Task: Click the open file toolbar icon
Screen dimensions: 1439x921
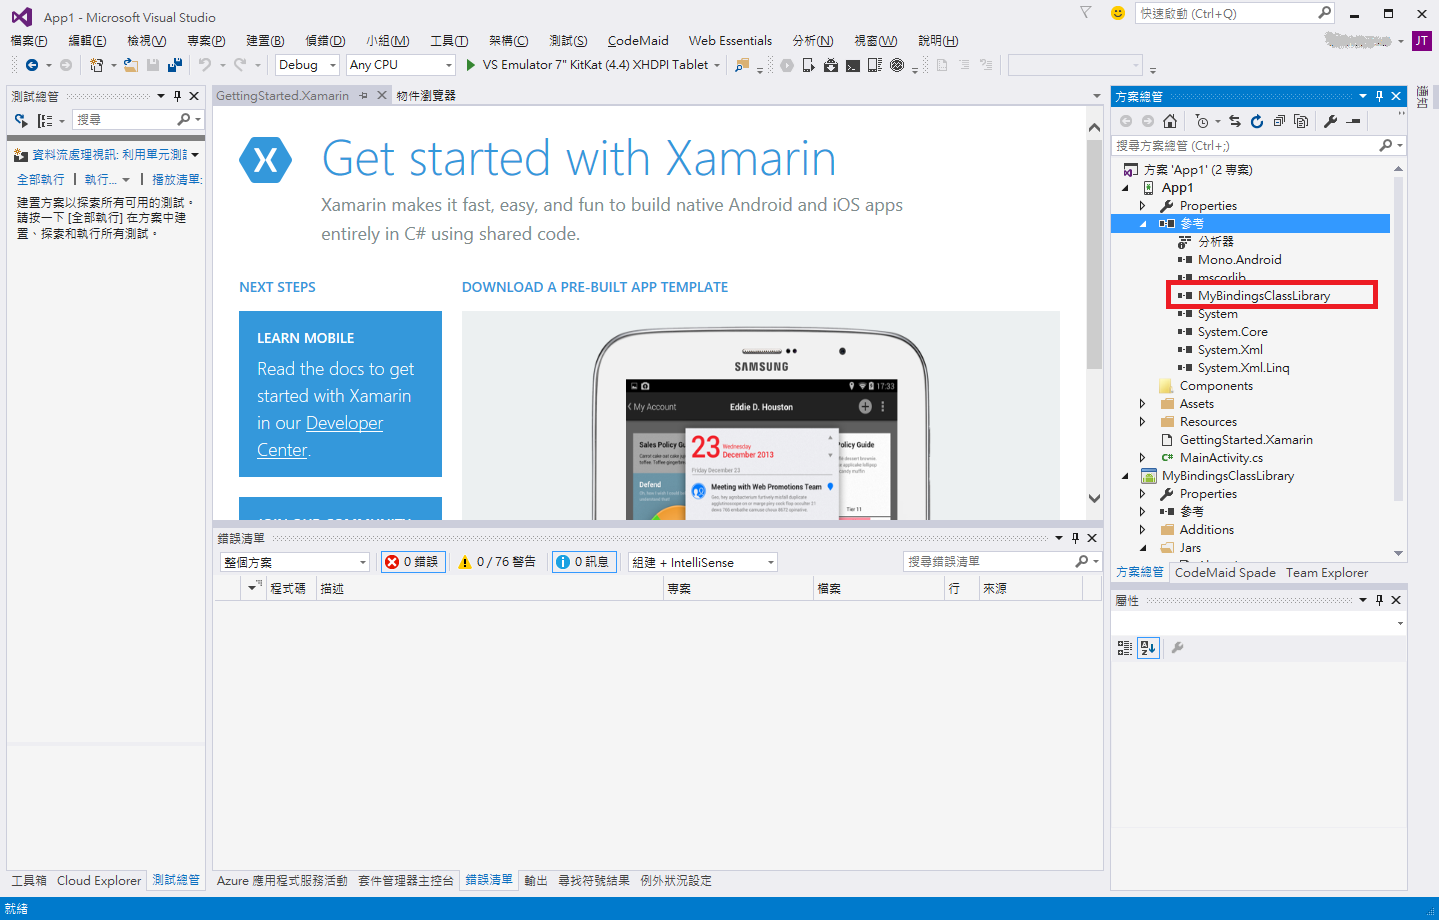Action: [131, 65]
